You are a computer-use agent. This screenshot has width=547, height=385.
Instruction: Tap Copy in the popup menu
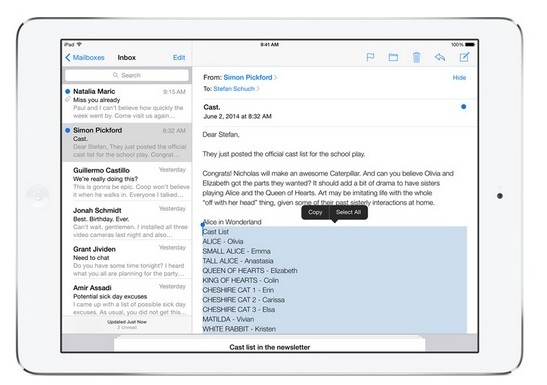(315, 212)
